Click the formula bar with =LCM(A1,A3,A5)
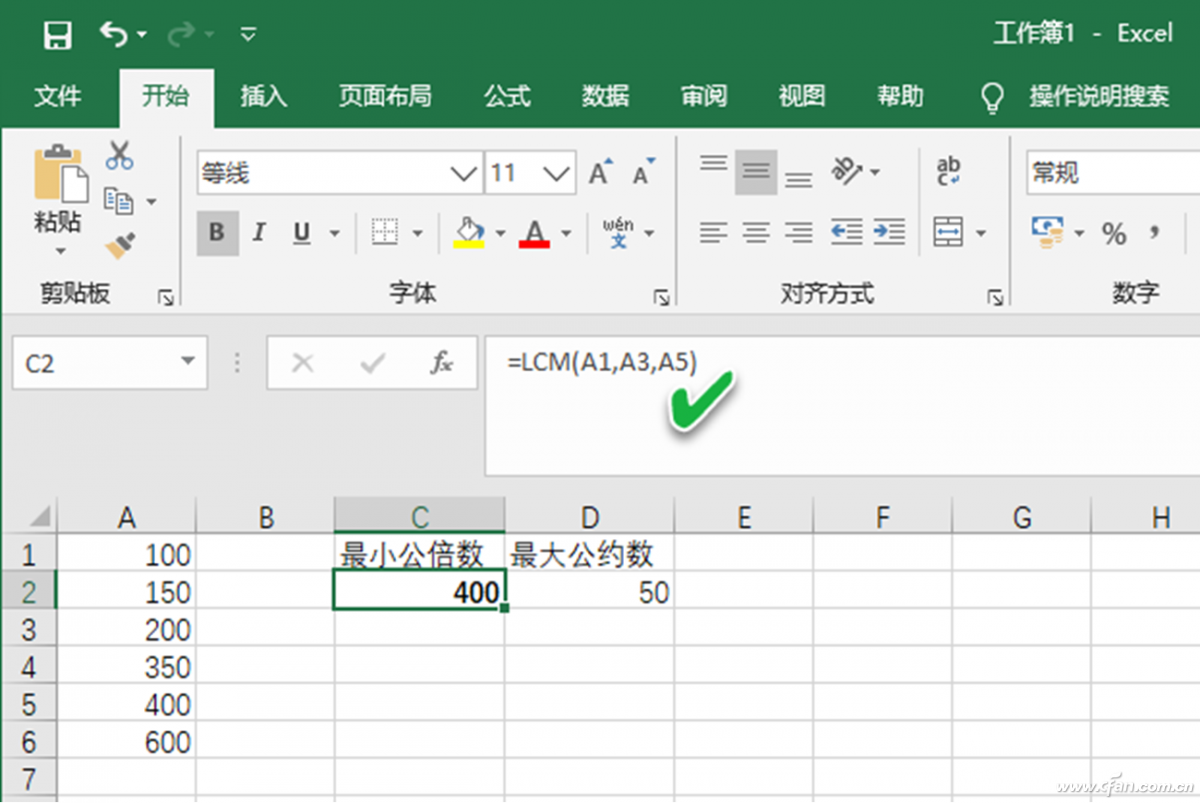 842,405
